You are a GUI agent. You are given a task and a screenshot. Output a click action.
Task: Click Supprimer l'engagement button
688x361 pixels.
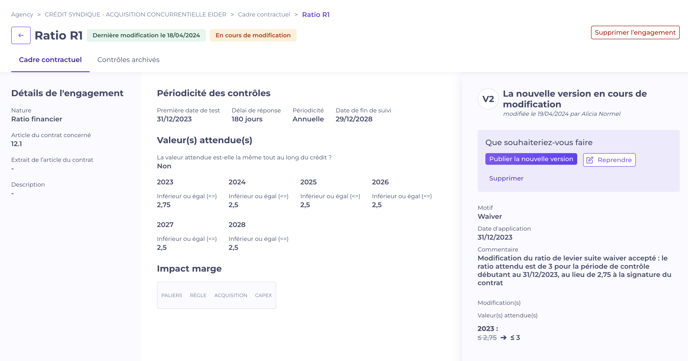pyautogui.click(x=635, y=32)
